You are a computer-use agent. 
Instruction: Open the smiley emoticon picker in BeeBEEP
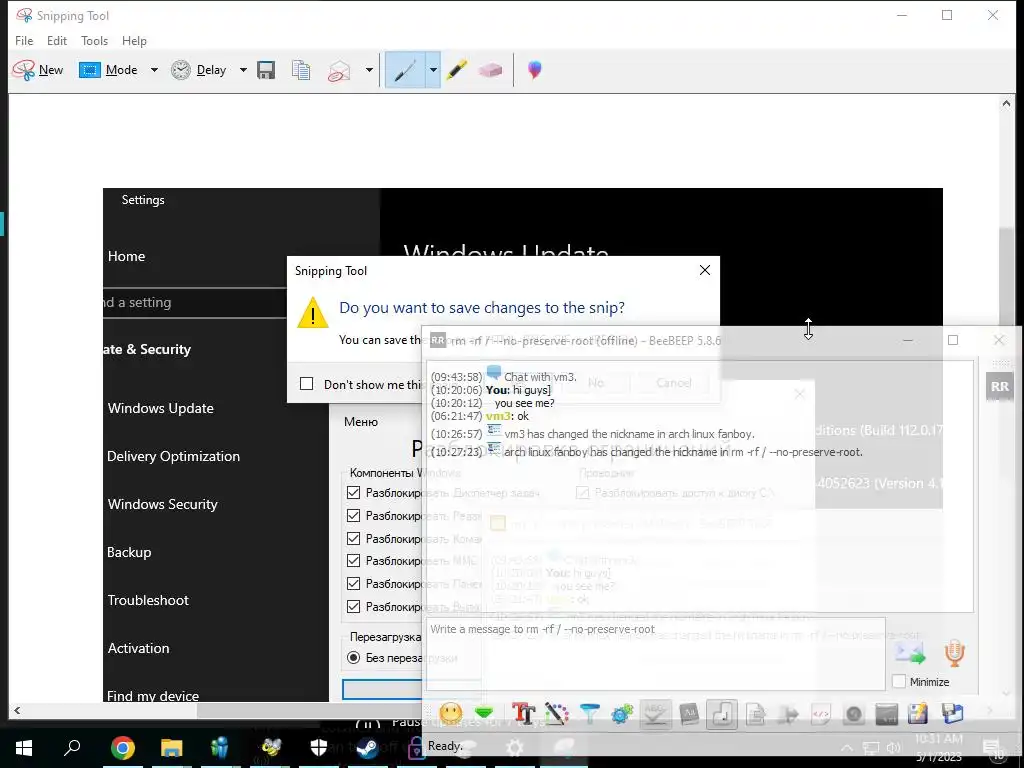tap(451, 714)
